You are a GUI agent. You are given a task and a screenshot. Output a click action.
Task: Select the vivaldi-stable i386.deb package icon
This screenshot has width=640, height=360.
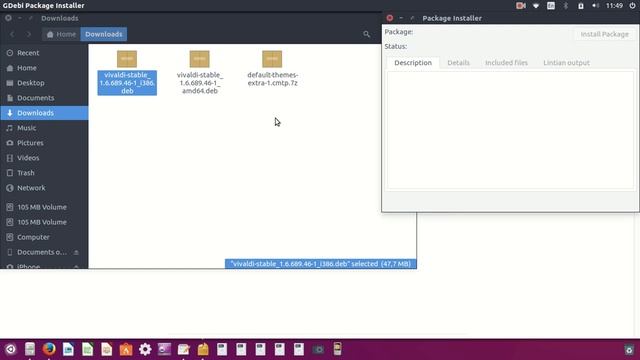(127, 59)
